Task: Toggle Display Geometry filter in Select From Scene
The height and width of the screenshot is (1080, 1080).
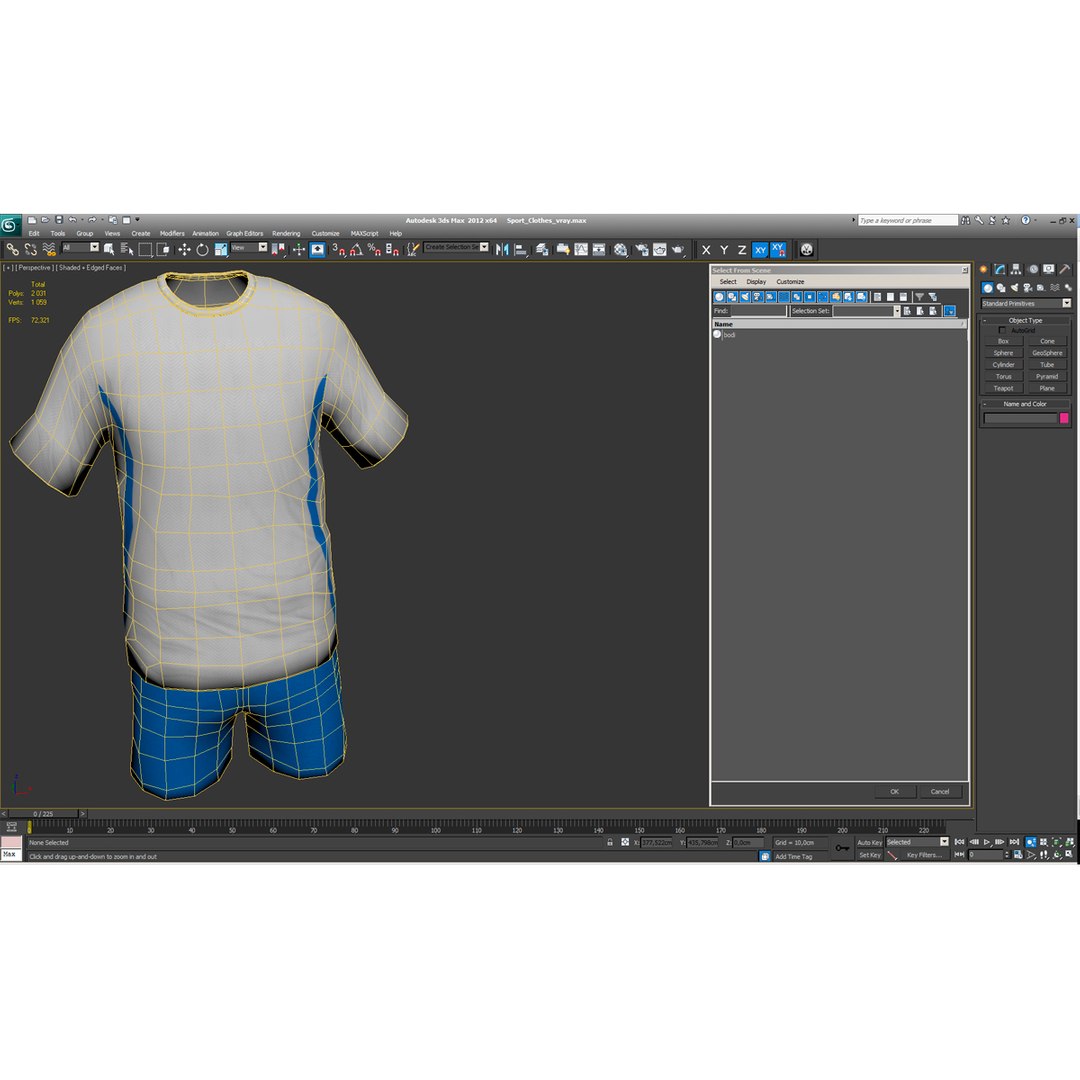Action: point(719,297)
